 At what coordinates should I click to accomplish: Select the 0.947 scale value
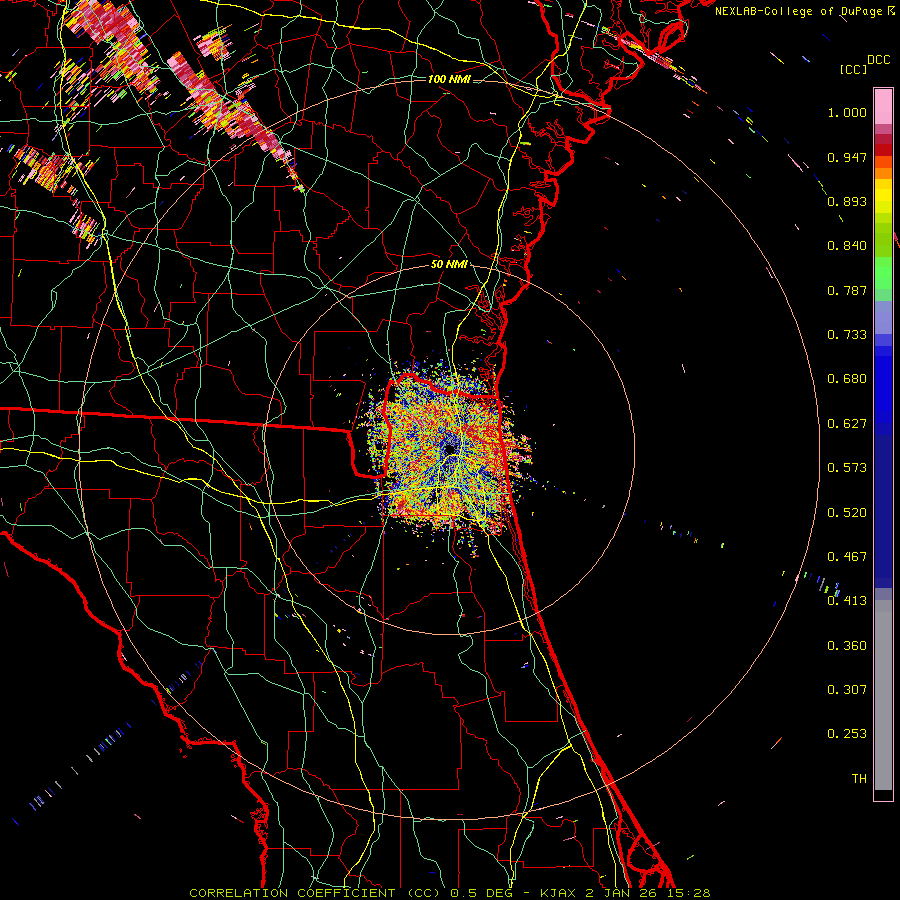[847, 157]
